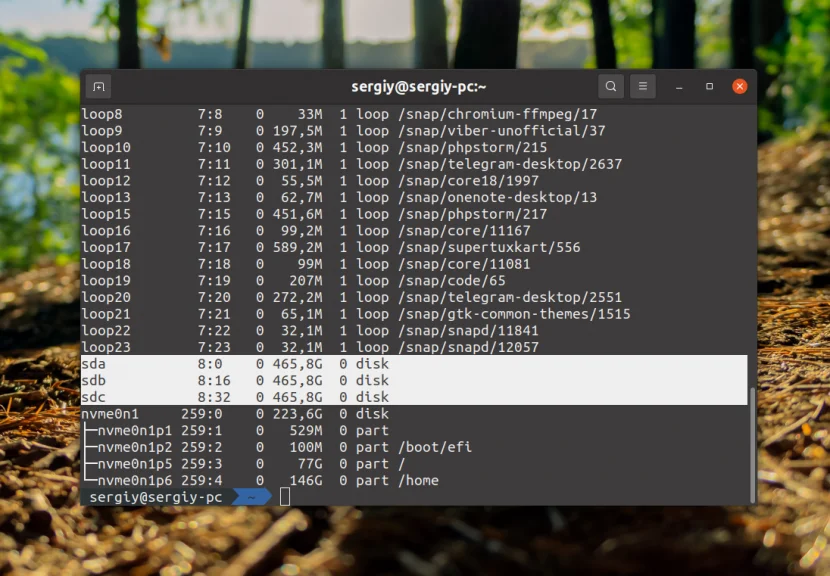Viewport: 830px width, 576px height.
Task: Click the blue prompt arrow glyph
Action: [251, 496]
